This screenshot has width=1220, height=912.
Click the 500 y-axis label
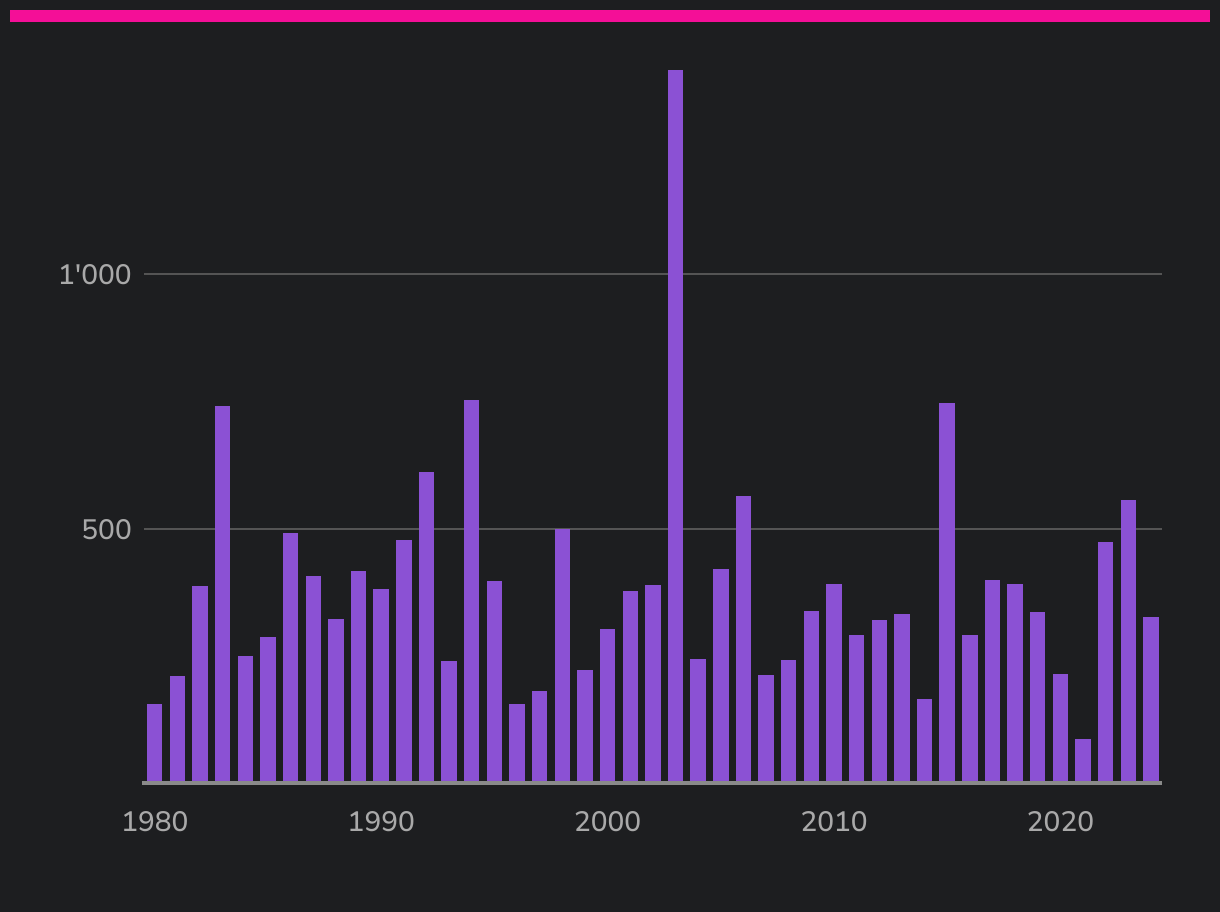[x=107, y=530]
